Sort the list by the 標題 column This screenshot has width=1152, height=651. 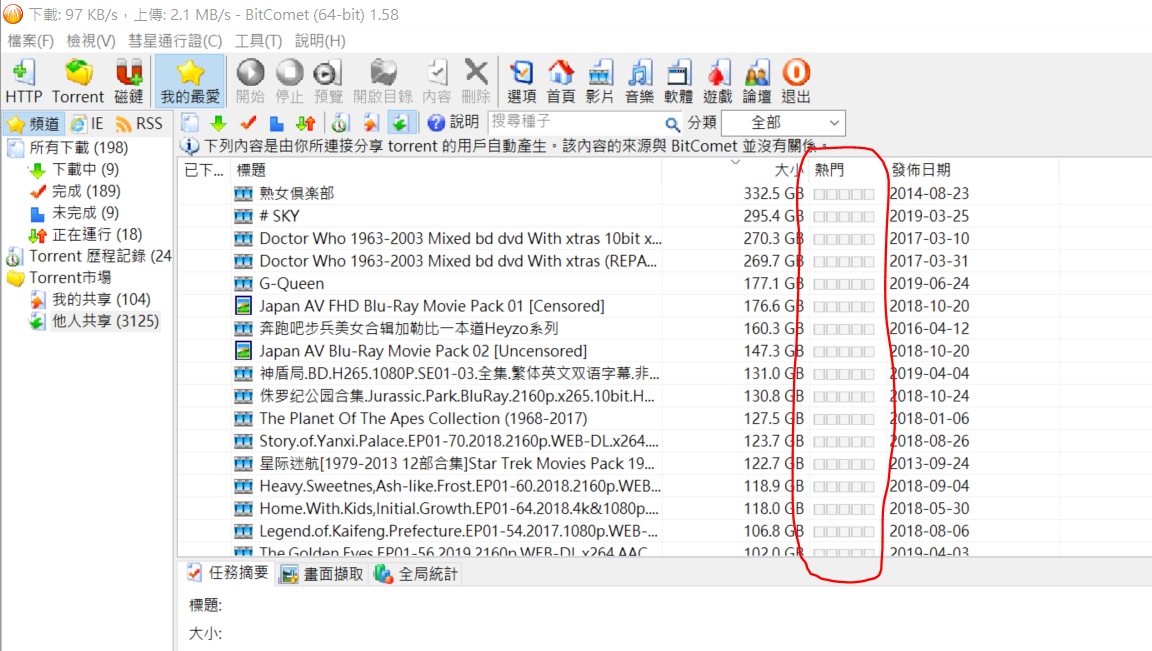(x=446, y=170)
